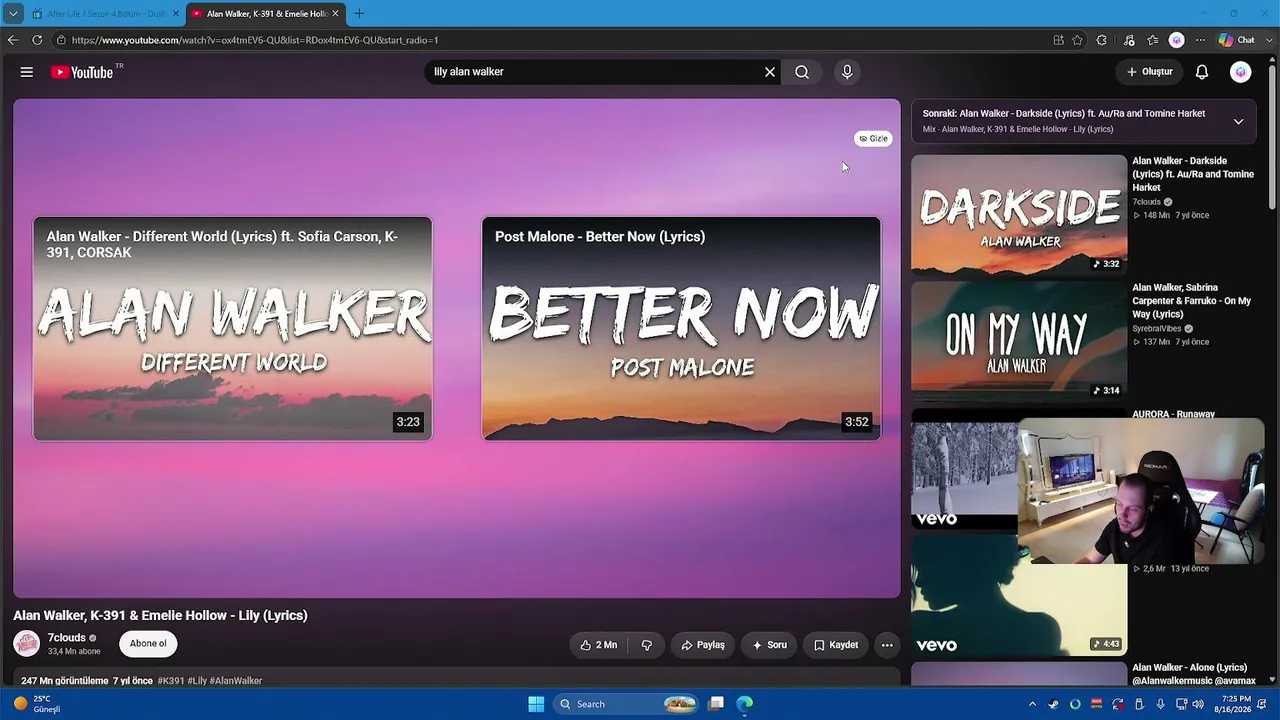The image size is (1280, 720).
Task: Like the video with thumbs up
Action: tap(598, 645)
